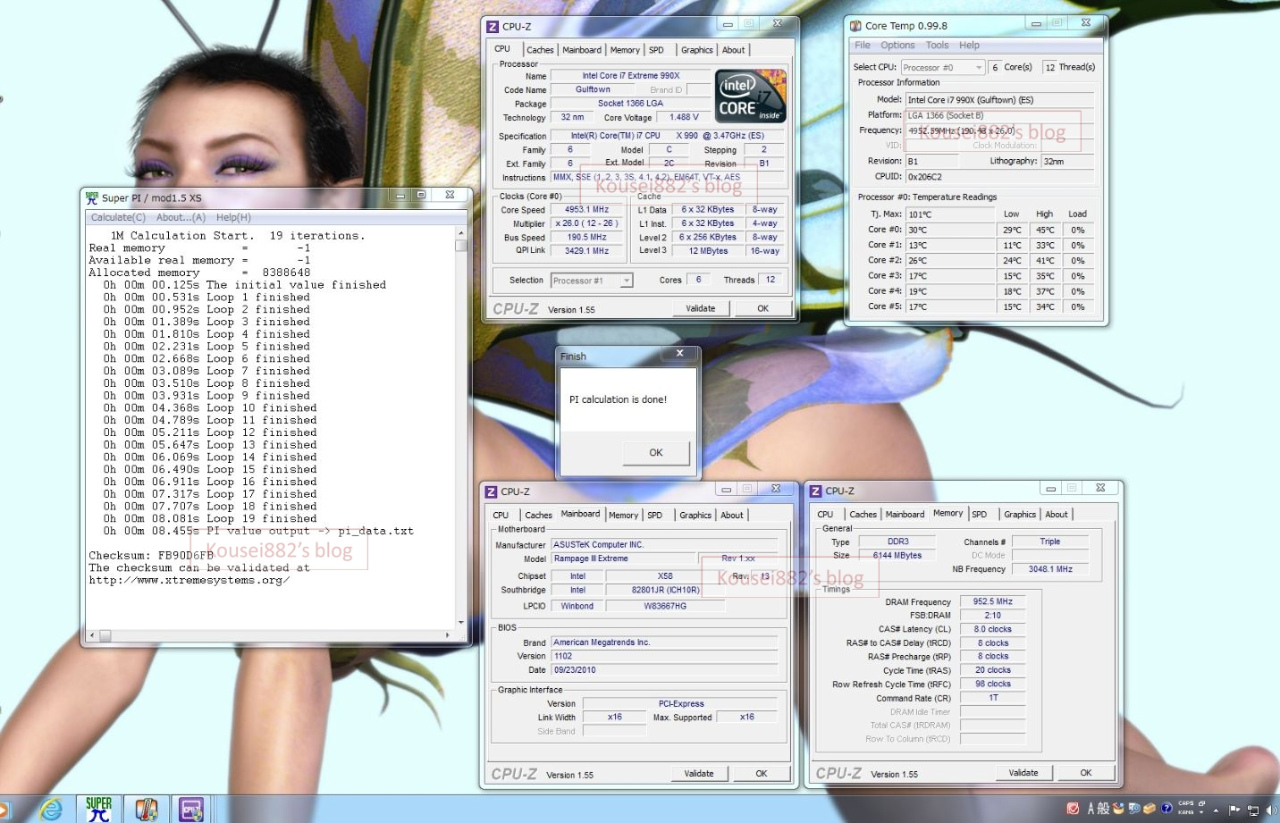Open the Select CPU dropdown in Core Temp
1280x823 pixels.
click(942, 67)
